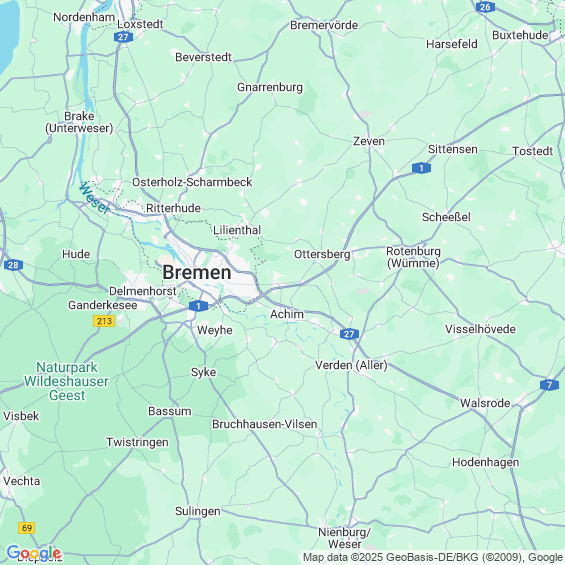Click the Map data attribution text

(432, 557)
